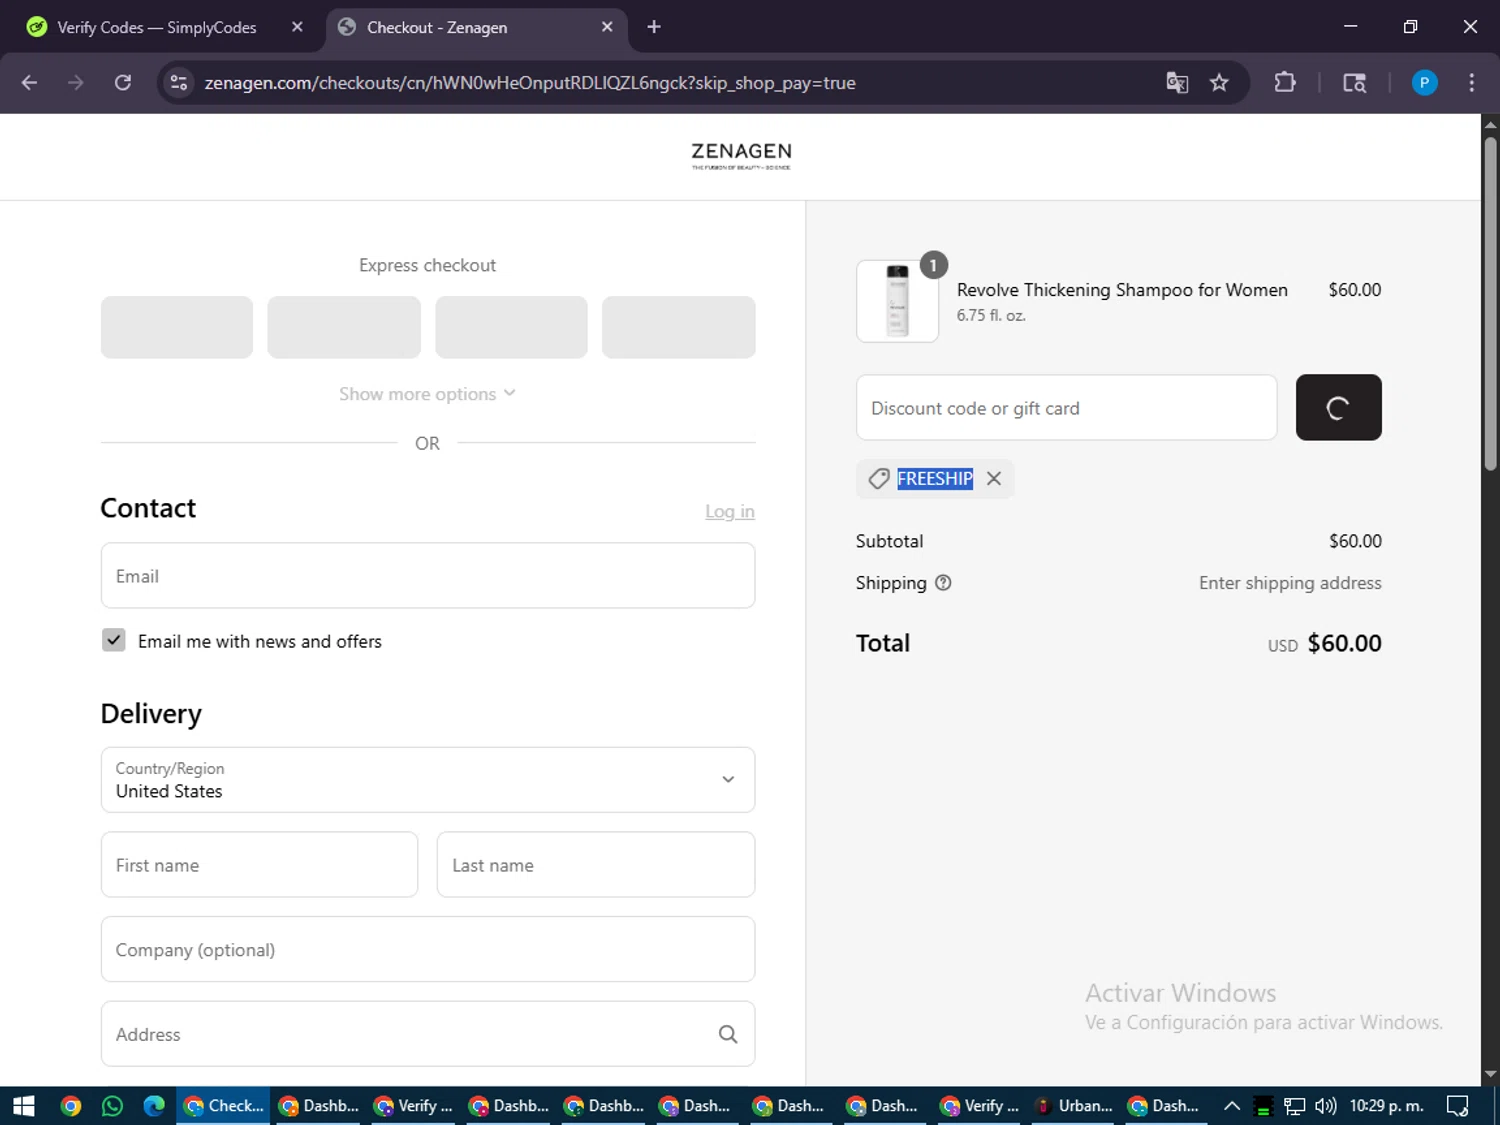Focus the Discount code or gift card field
Viewport: 1500px width, 1125px height.
pyautogui.click(x=1066, y=408)
